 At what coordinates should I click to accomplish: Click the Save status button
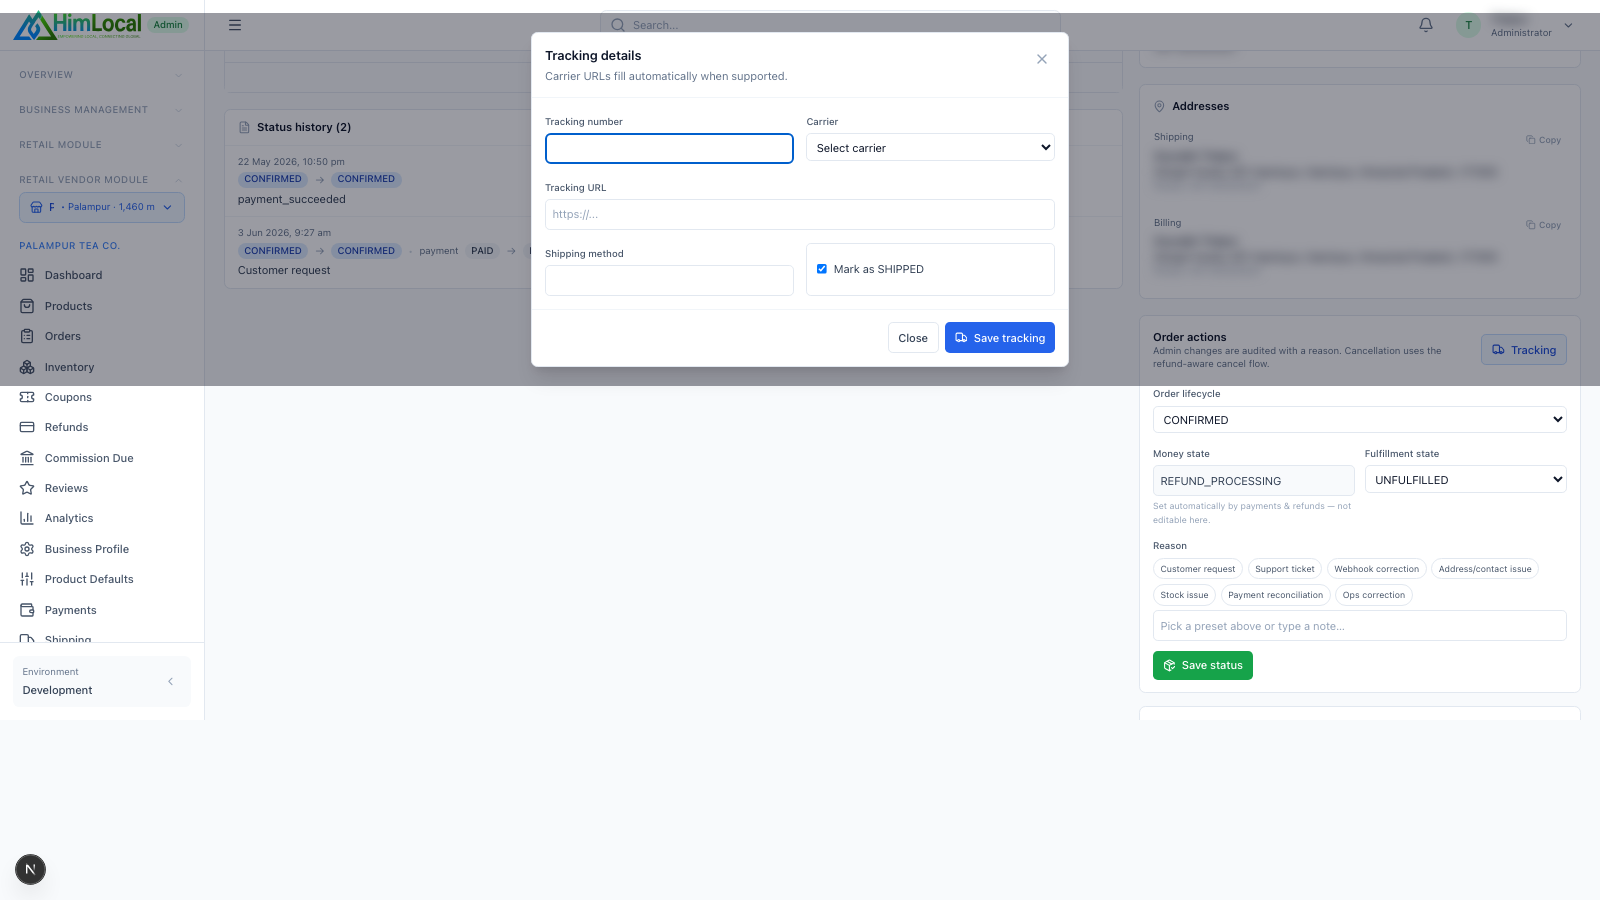point(1203,666)
